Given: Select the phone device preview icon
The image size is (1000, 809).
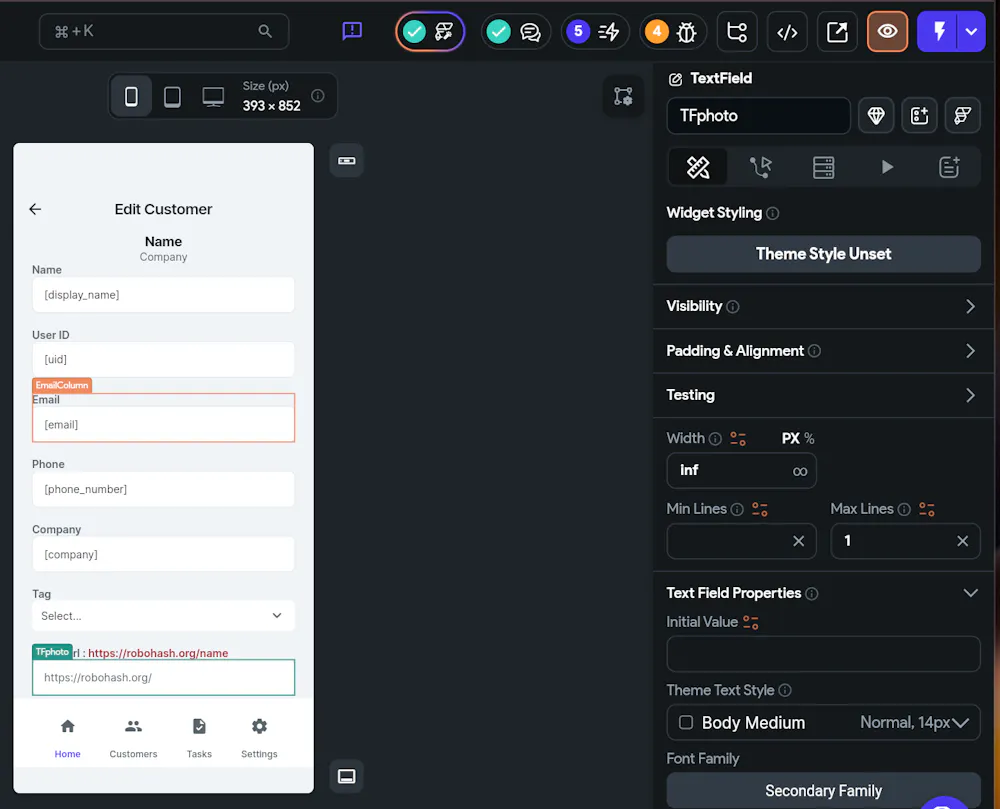Looking at the screenshot, I should [x=131, y=96].
